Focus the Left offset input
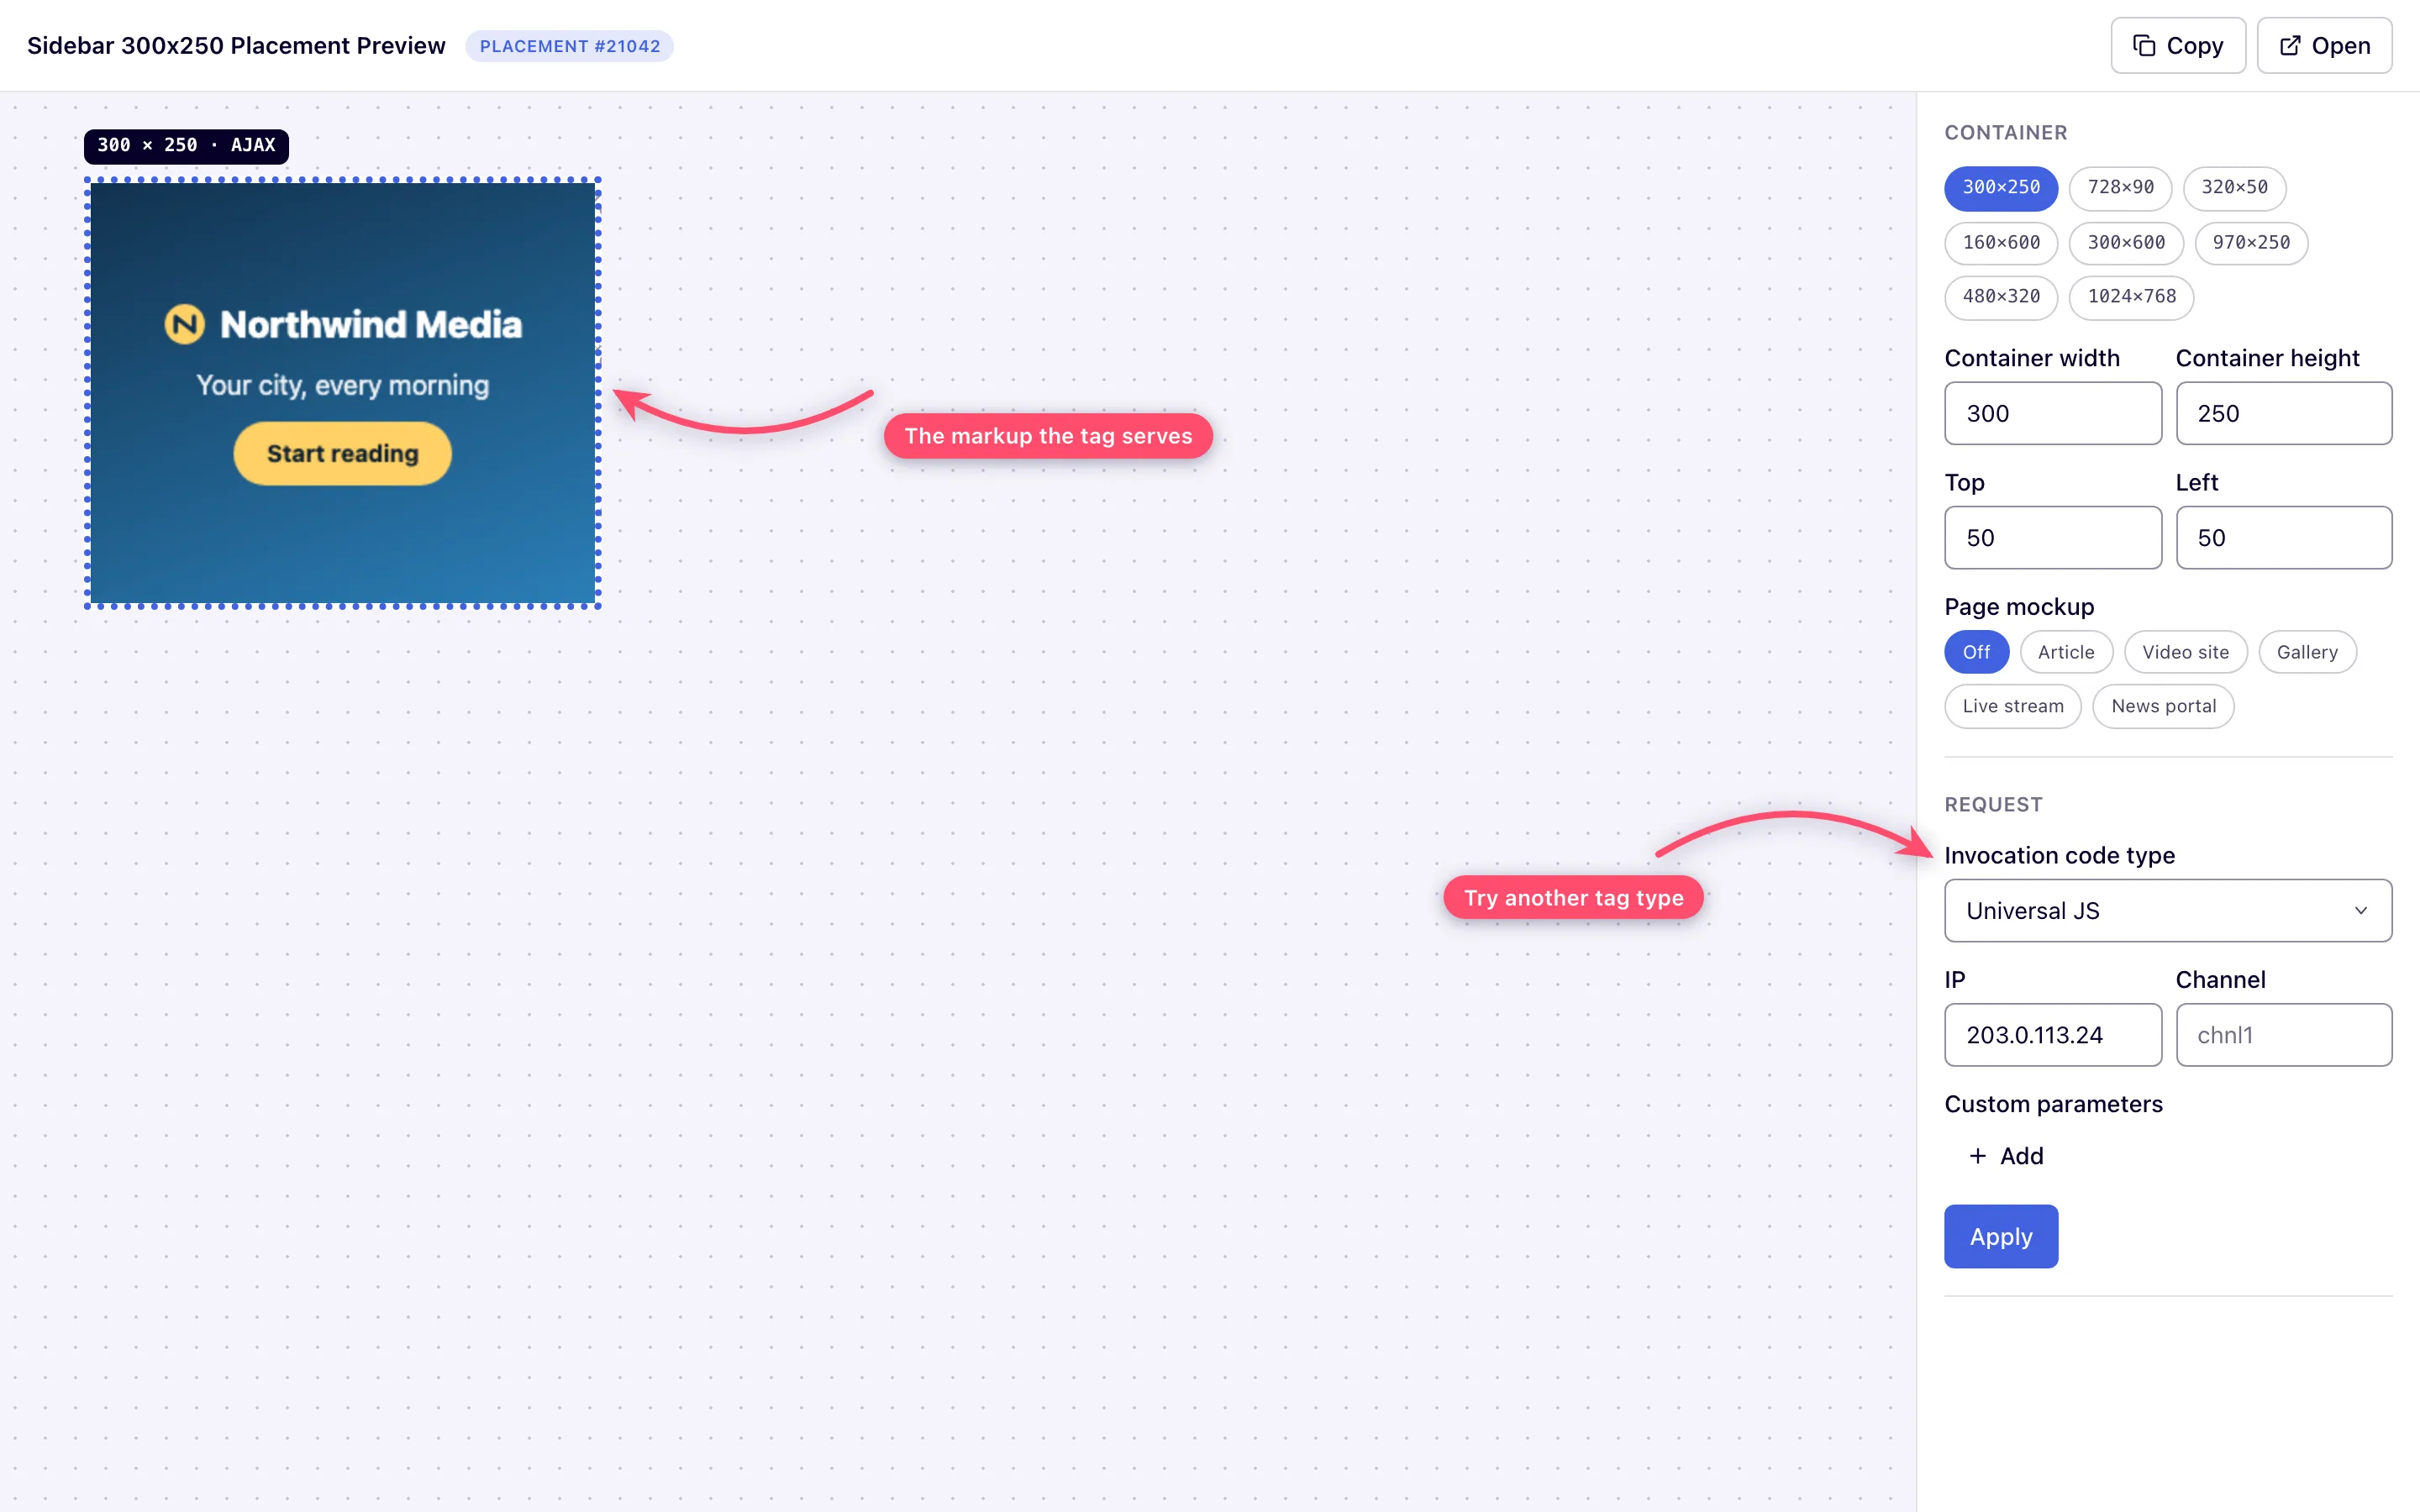The height and width of the screenshot is (1512, 2420). (x=2284, y=538)
